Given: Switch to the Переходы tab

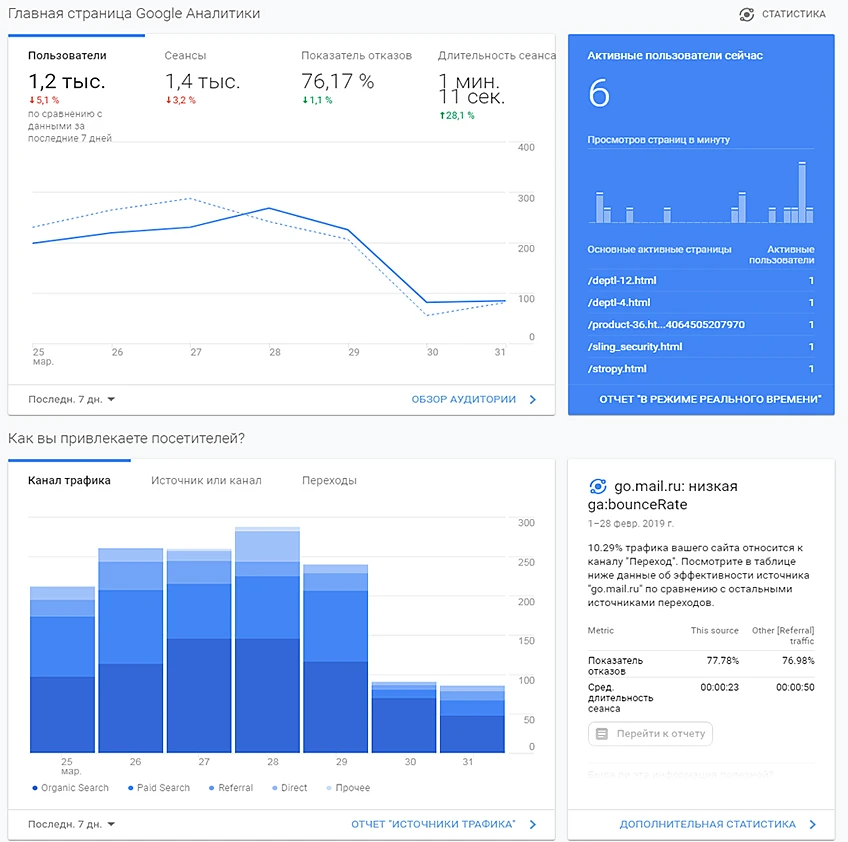Looking at the screenshot, I should [329, 481].
